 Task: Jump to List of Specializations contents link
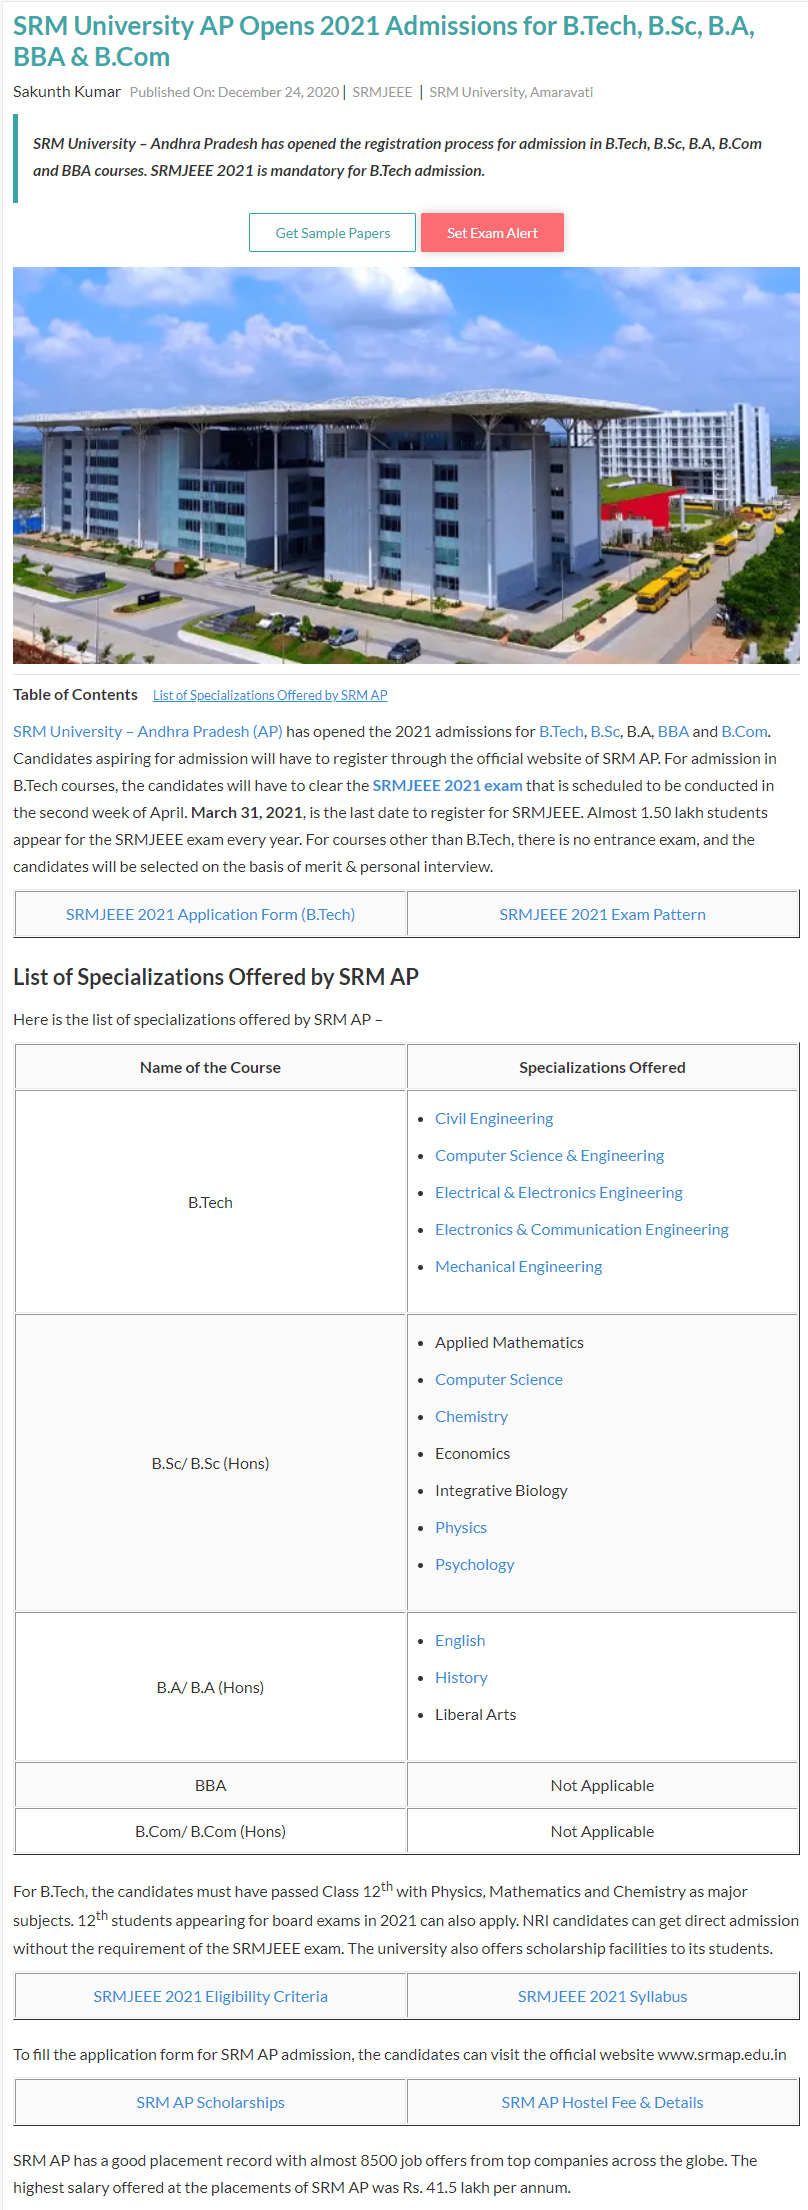tap(270, 695)
